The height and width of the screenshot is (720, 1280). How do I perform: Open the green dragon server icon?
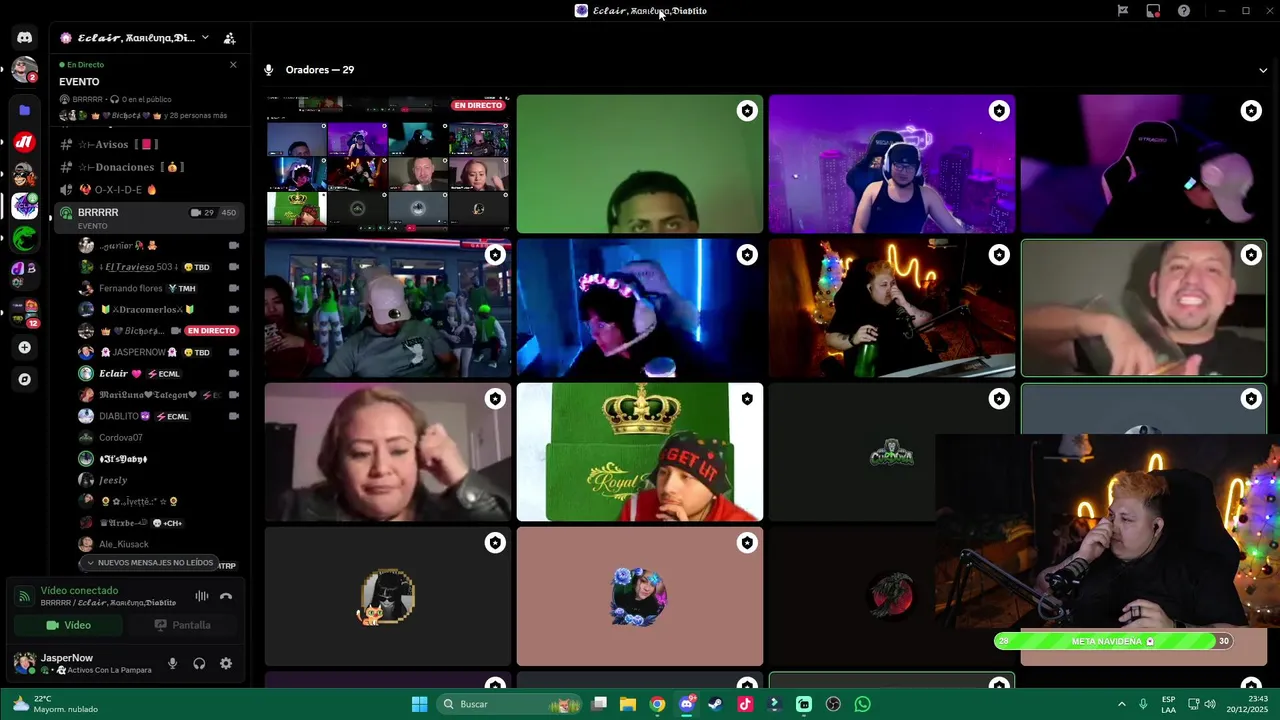pos(24,238)
